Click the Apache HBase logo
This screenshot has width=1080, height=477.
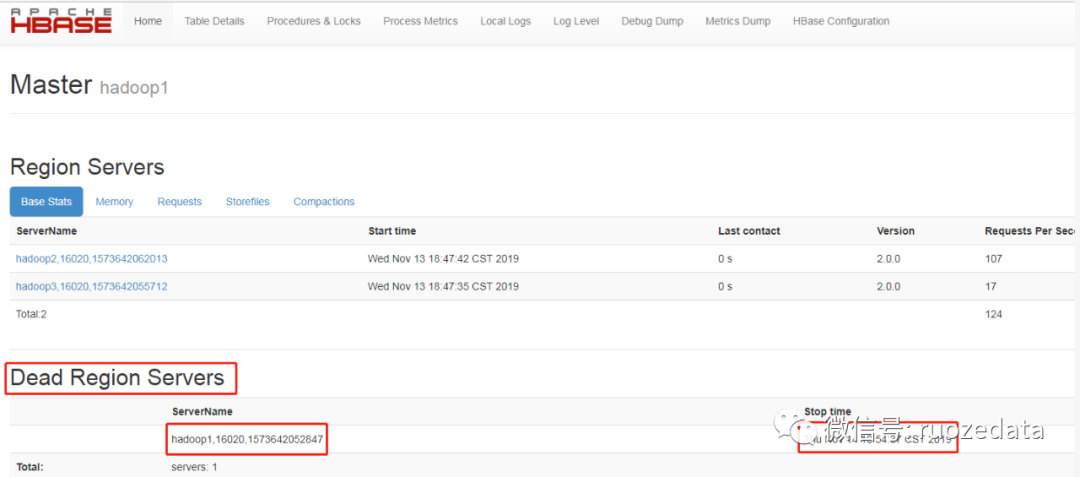coord(61,21)
